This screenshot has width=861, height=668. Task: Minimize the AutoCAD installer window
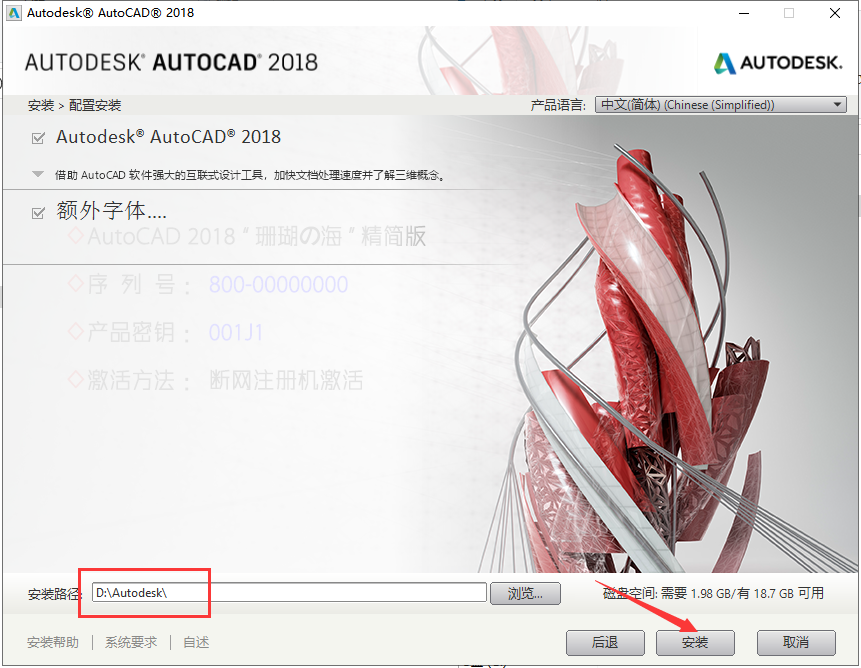(x=742, y=13)
